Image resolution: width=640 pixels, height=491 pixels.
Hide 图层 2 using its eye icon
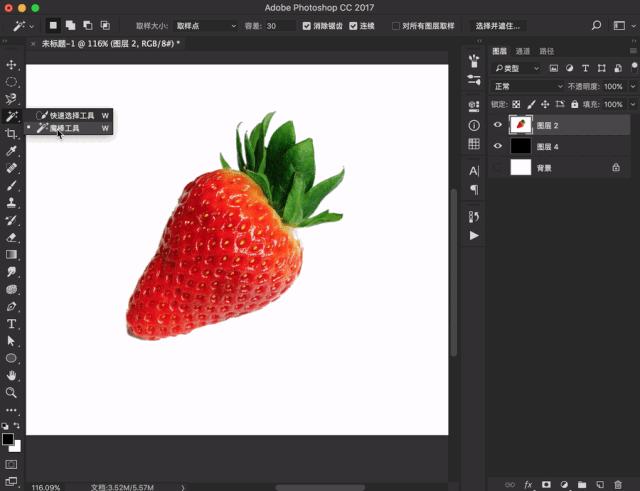click(498, 125)
